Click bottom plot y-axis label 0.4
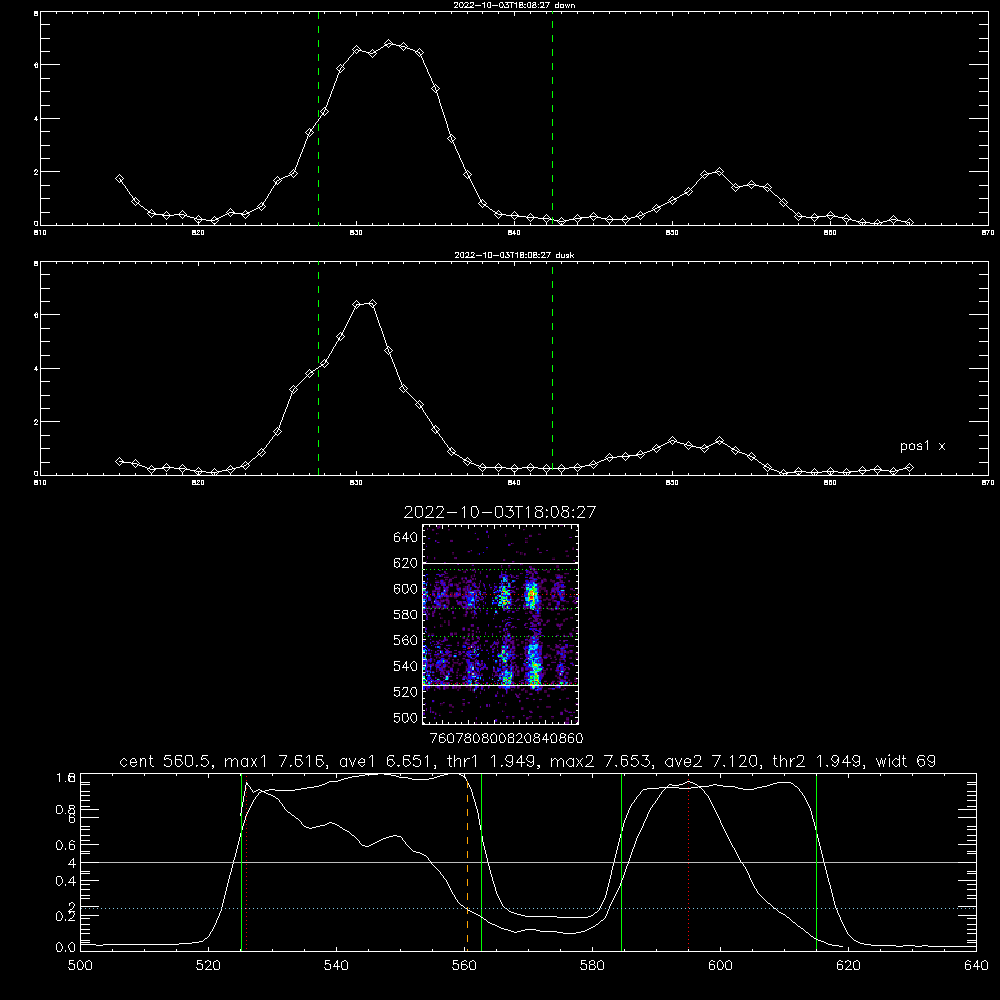The height and width of the screenshot is (1000, 1000). tap(66, 881)
